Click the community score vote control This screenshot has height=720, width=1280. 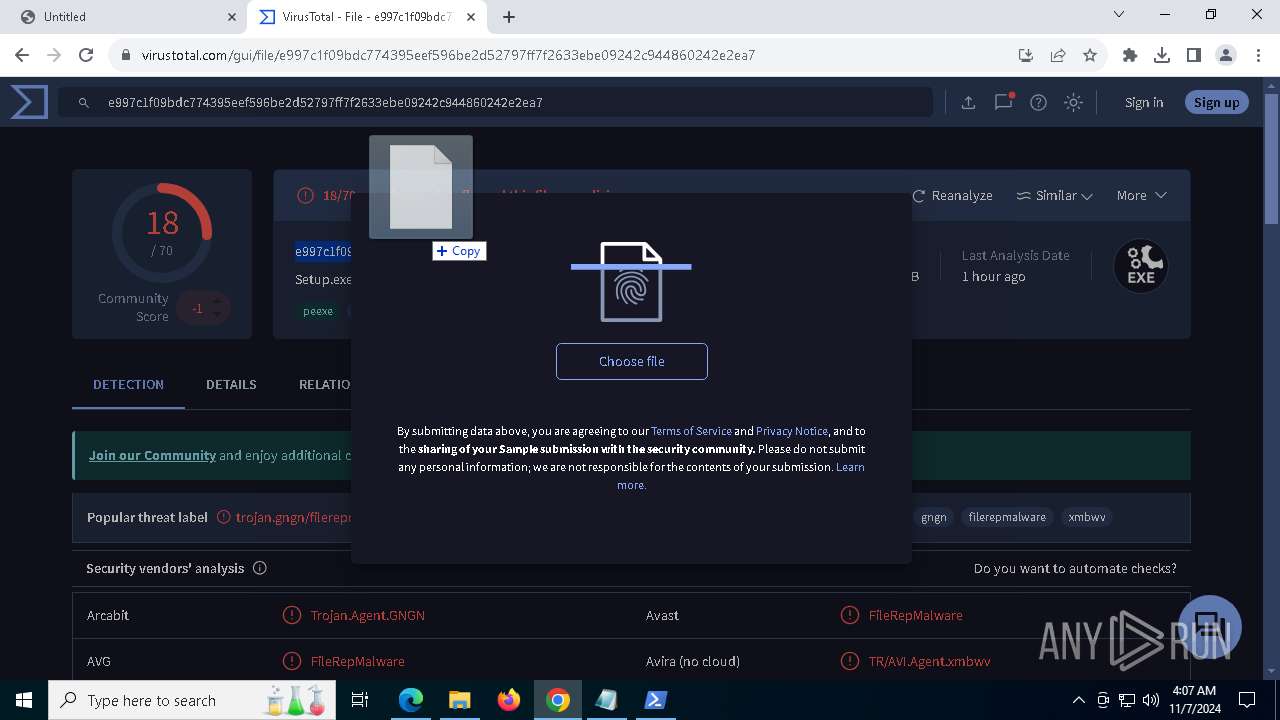[202, 308]
